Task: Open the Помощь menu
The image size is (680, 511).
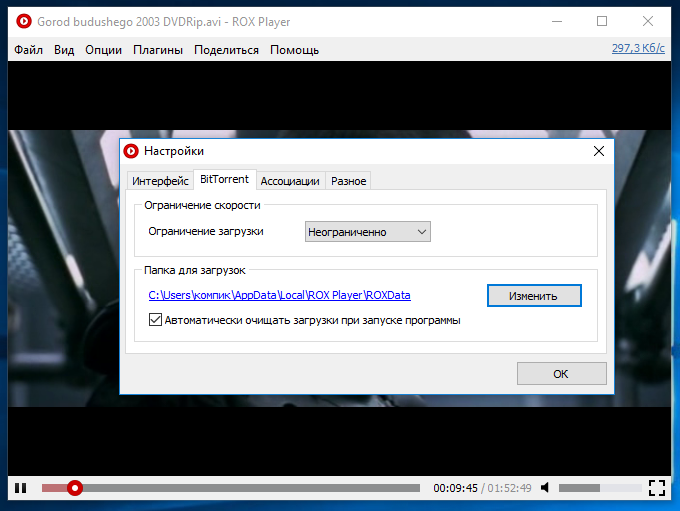Action: 294,50
